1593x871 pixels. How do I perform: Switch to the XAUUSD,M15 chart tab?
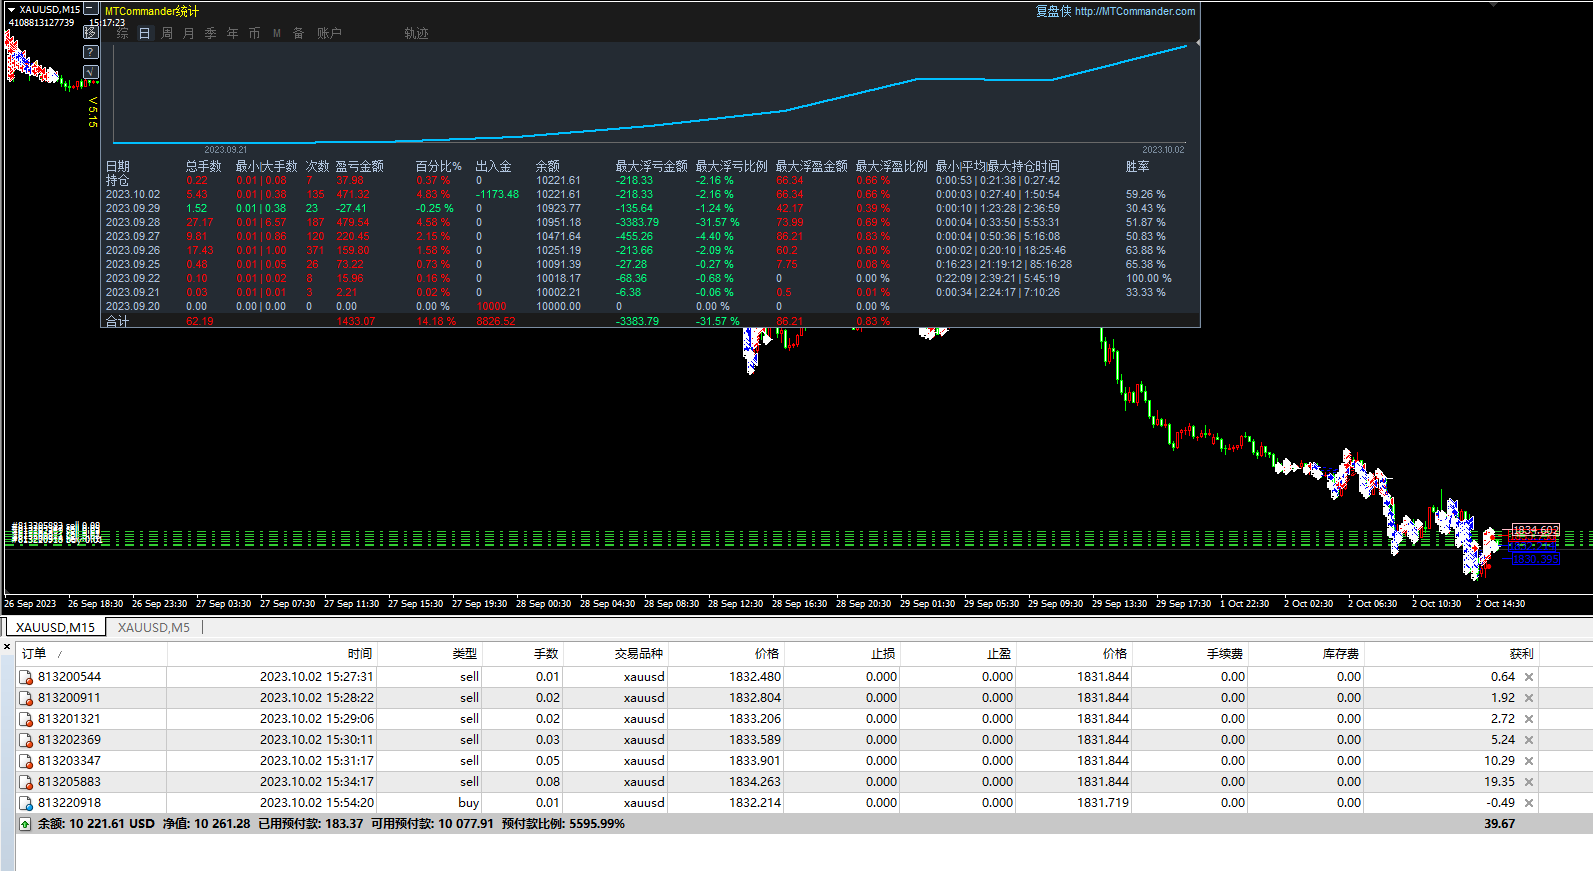click(x=55, y=627)
